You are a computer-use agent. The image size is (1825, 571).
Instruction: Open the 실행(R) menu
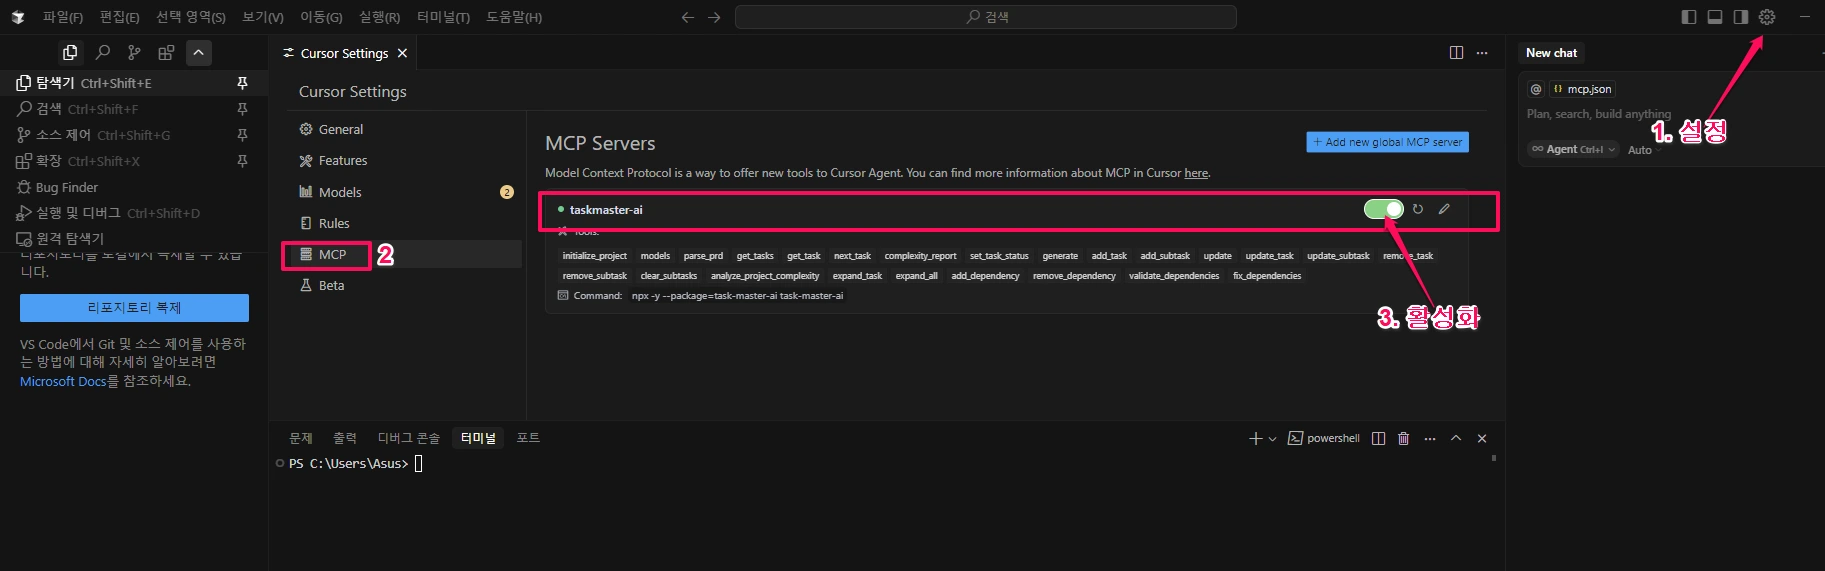(x=379, y=17)
